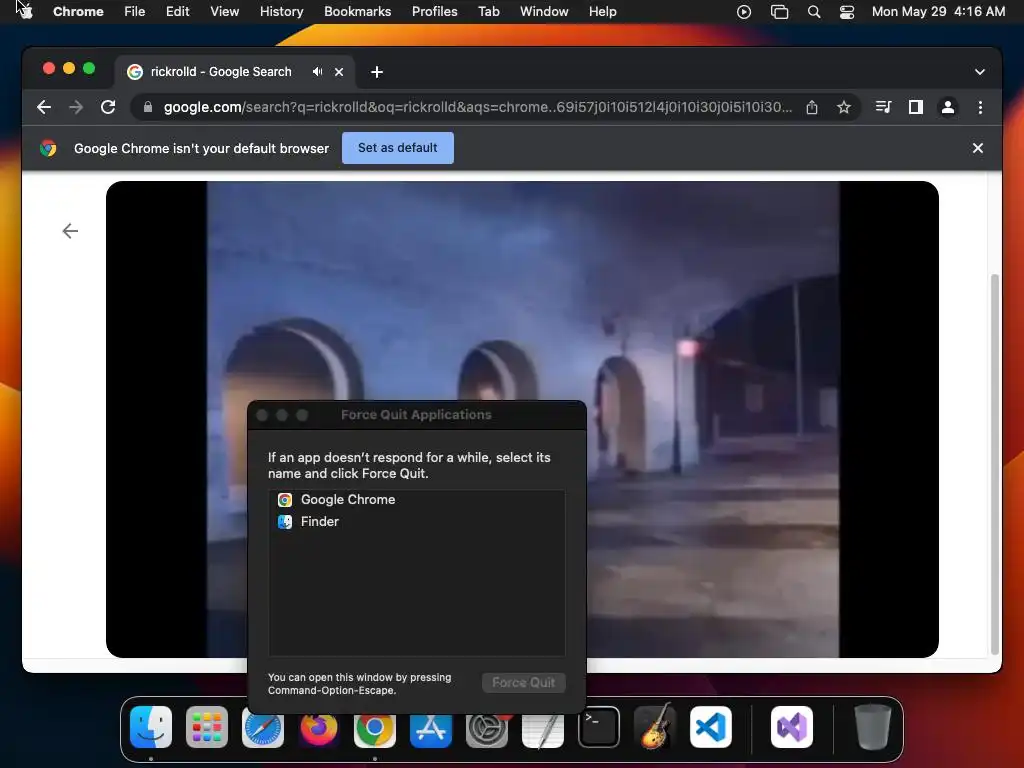Open Visual Studio Code from the Dock
The height and width of the screenshot is (768, 1024).
pyautogui.click(x=711, y=727)
